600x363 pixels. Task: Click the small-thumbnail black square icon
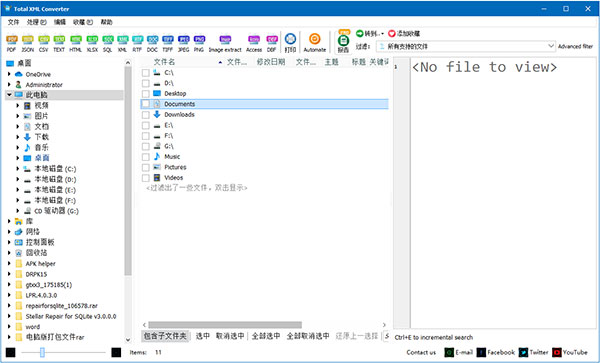click(11, 352)
